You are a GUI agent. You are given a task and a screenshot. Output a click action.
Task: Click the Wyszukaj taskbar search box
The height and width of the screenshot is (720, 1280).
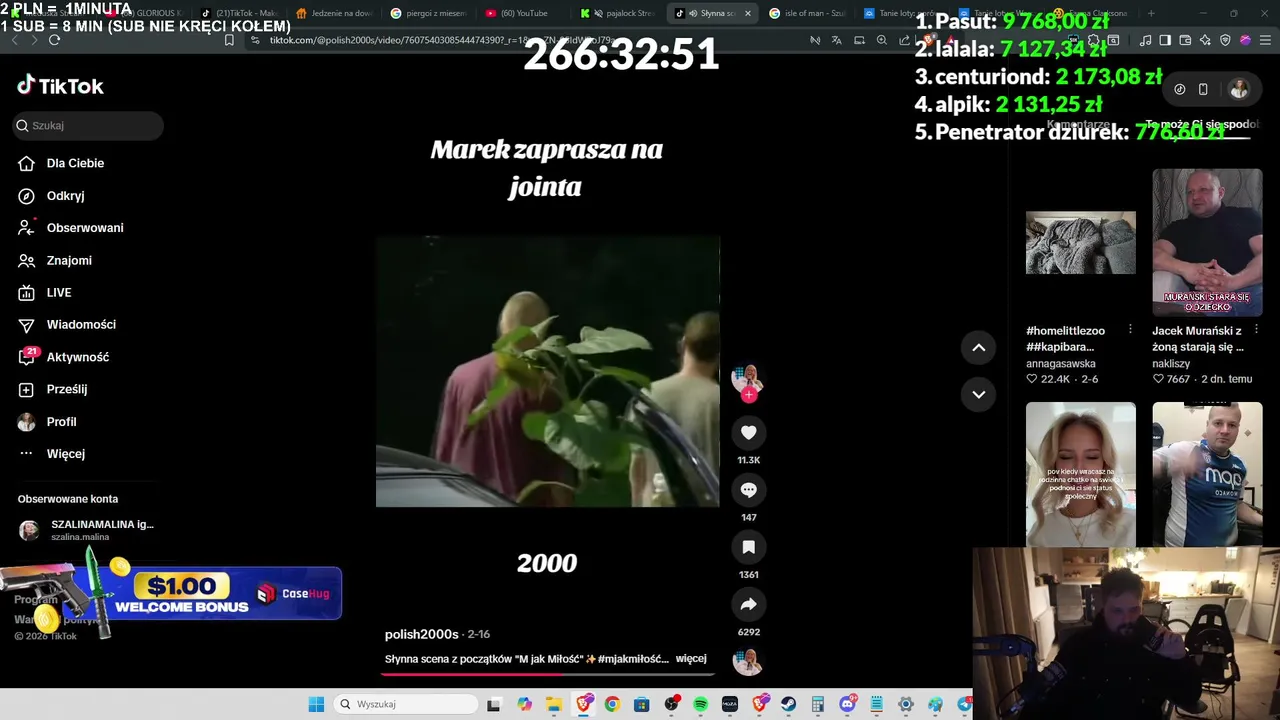[406, 704]
